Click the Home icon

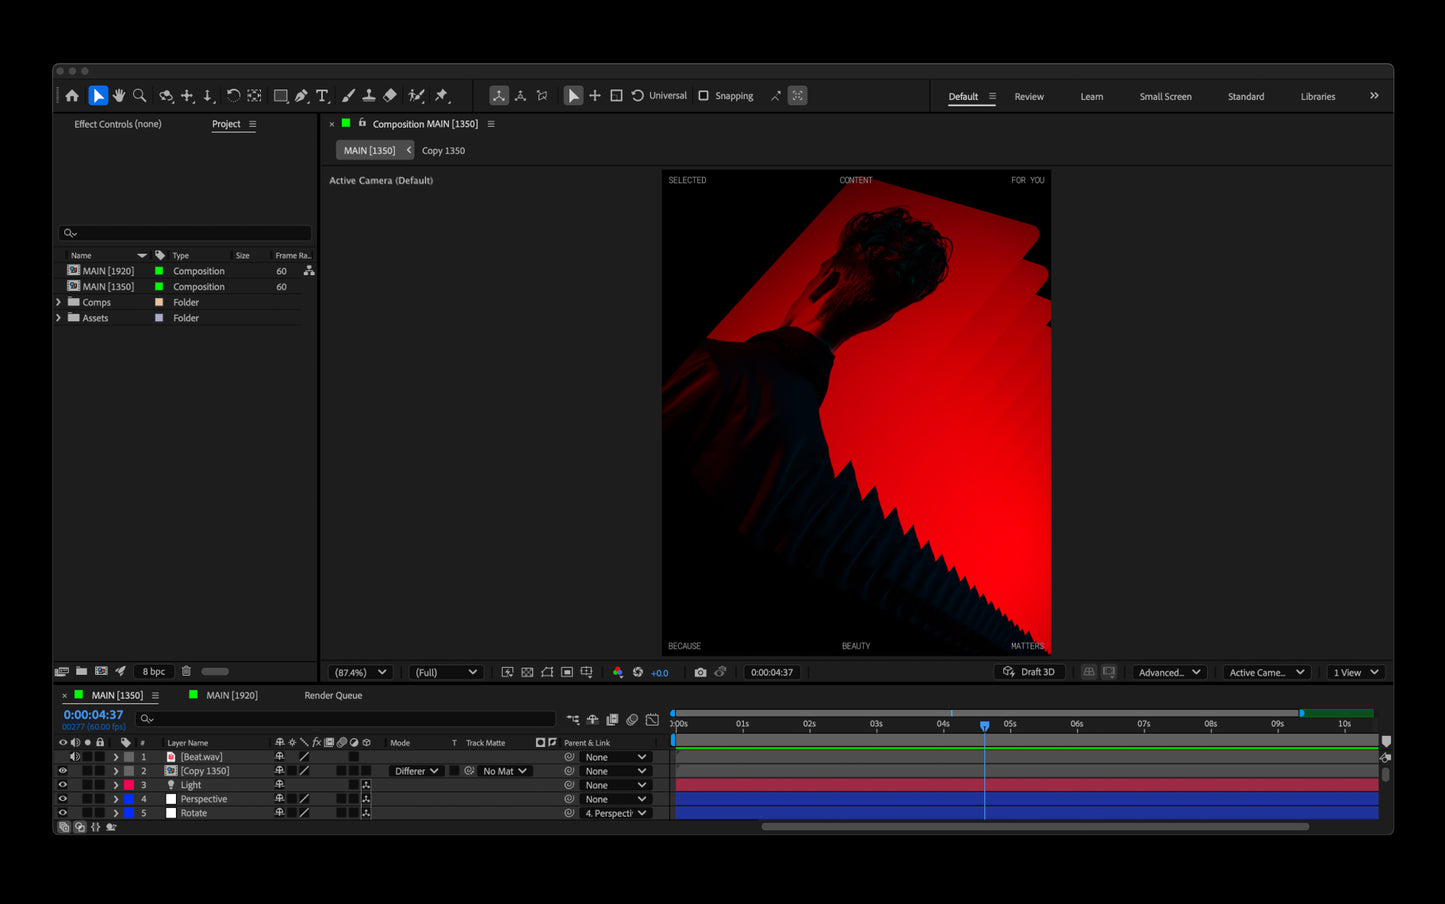72,96
